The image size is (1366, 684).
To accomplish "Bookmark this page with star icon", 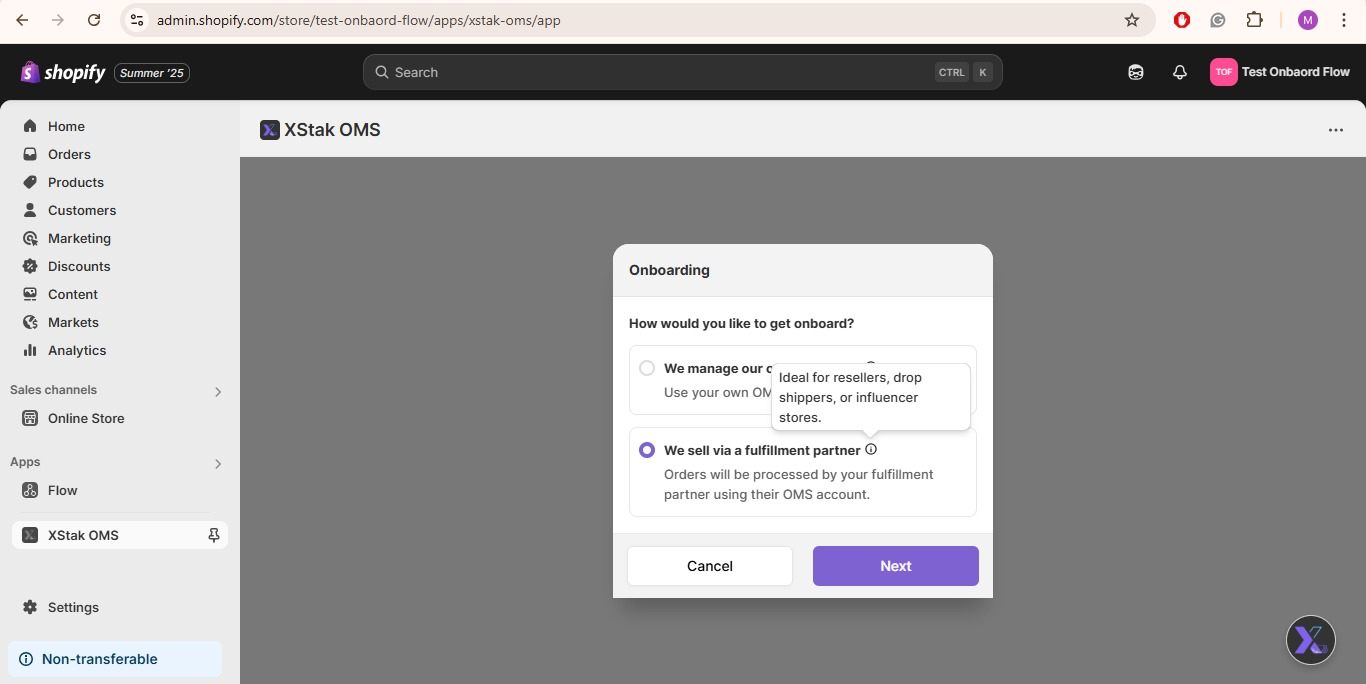I will point(1132,20).
